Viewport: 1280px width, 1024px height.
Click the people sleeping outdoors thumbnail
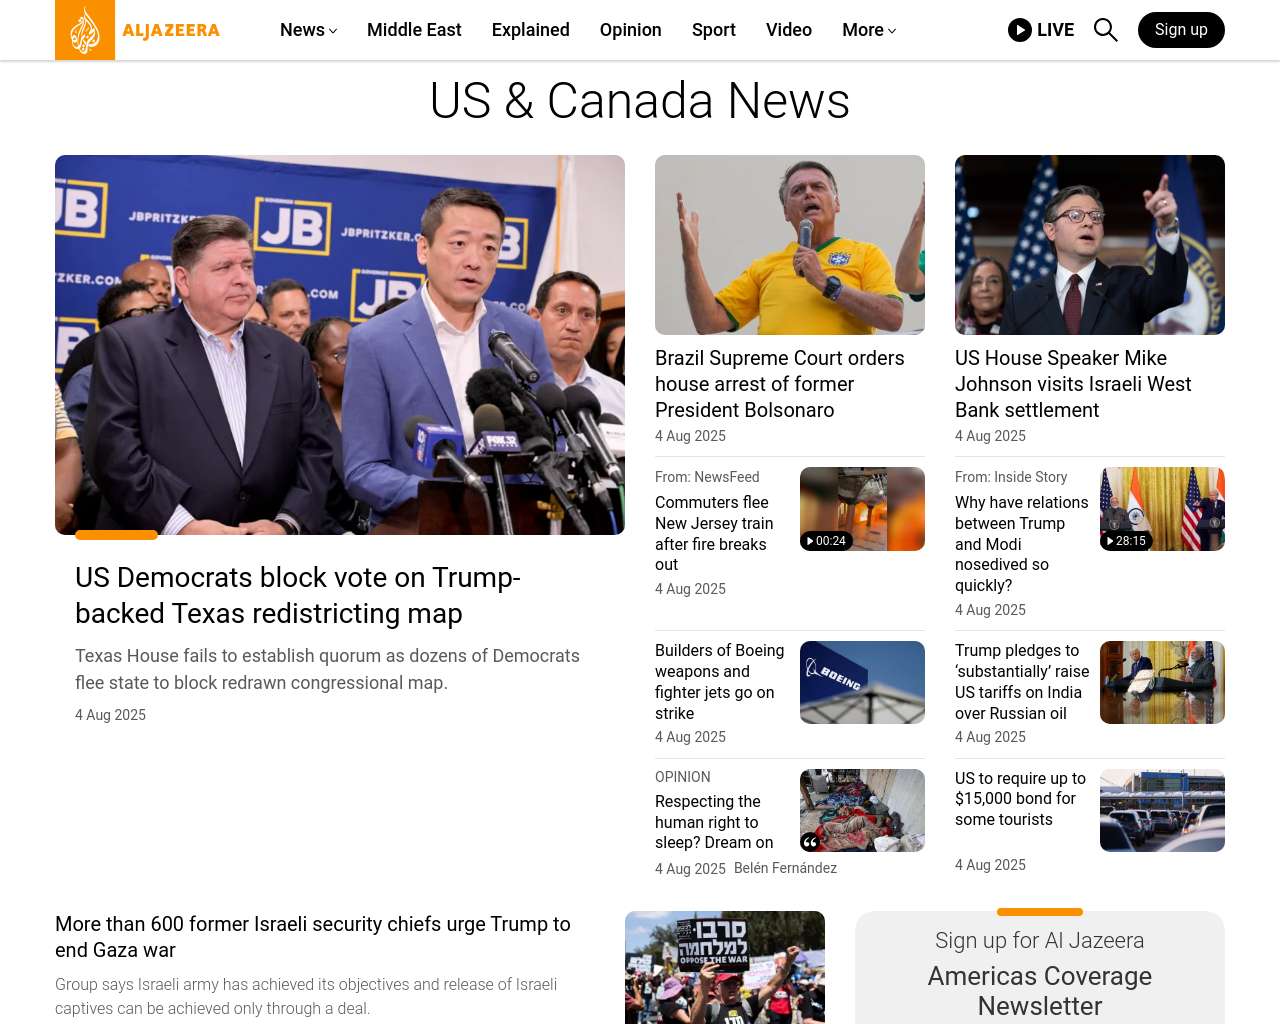click(x=862, y=810)
